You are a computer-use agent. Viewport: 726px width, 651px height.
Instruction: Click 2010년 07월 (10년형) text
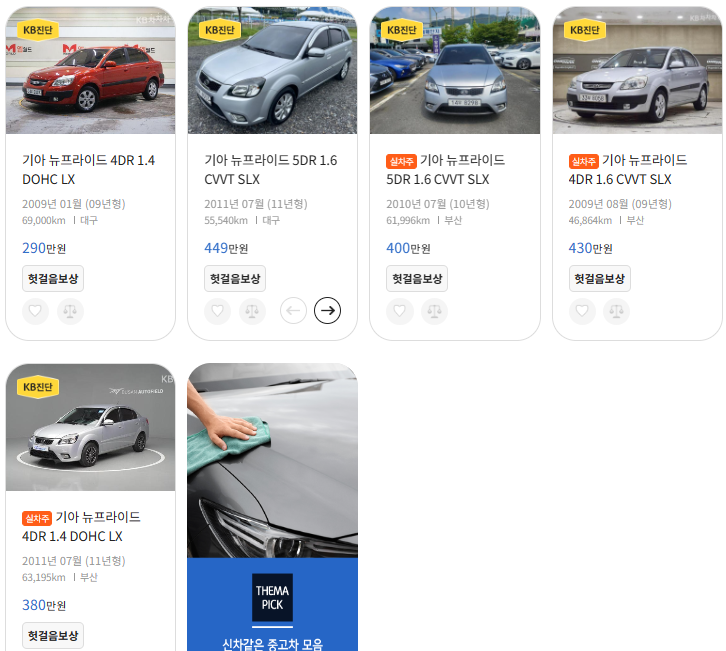click(x=438, y=204)
